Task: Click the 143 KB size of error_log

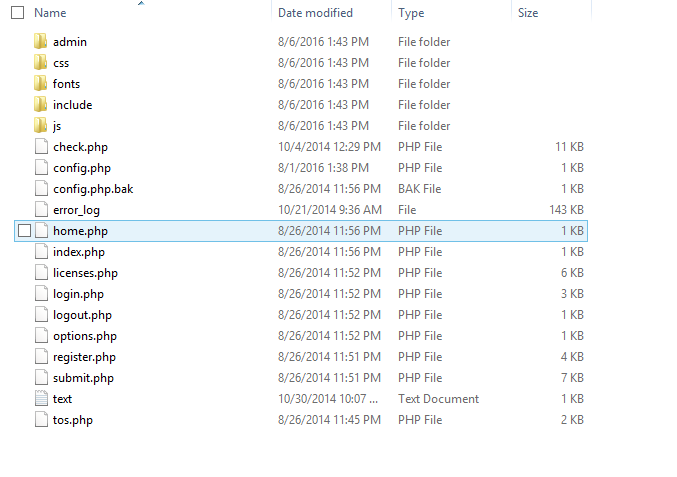Action: (x=566, y=210)
